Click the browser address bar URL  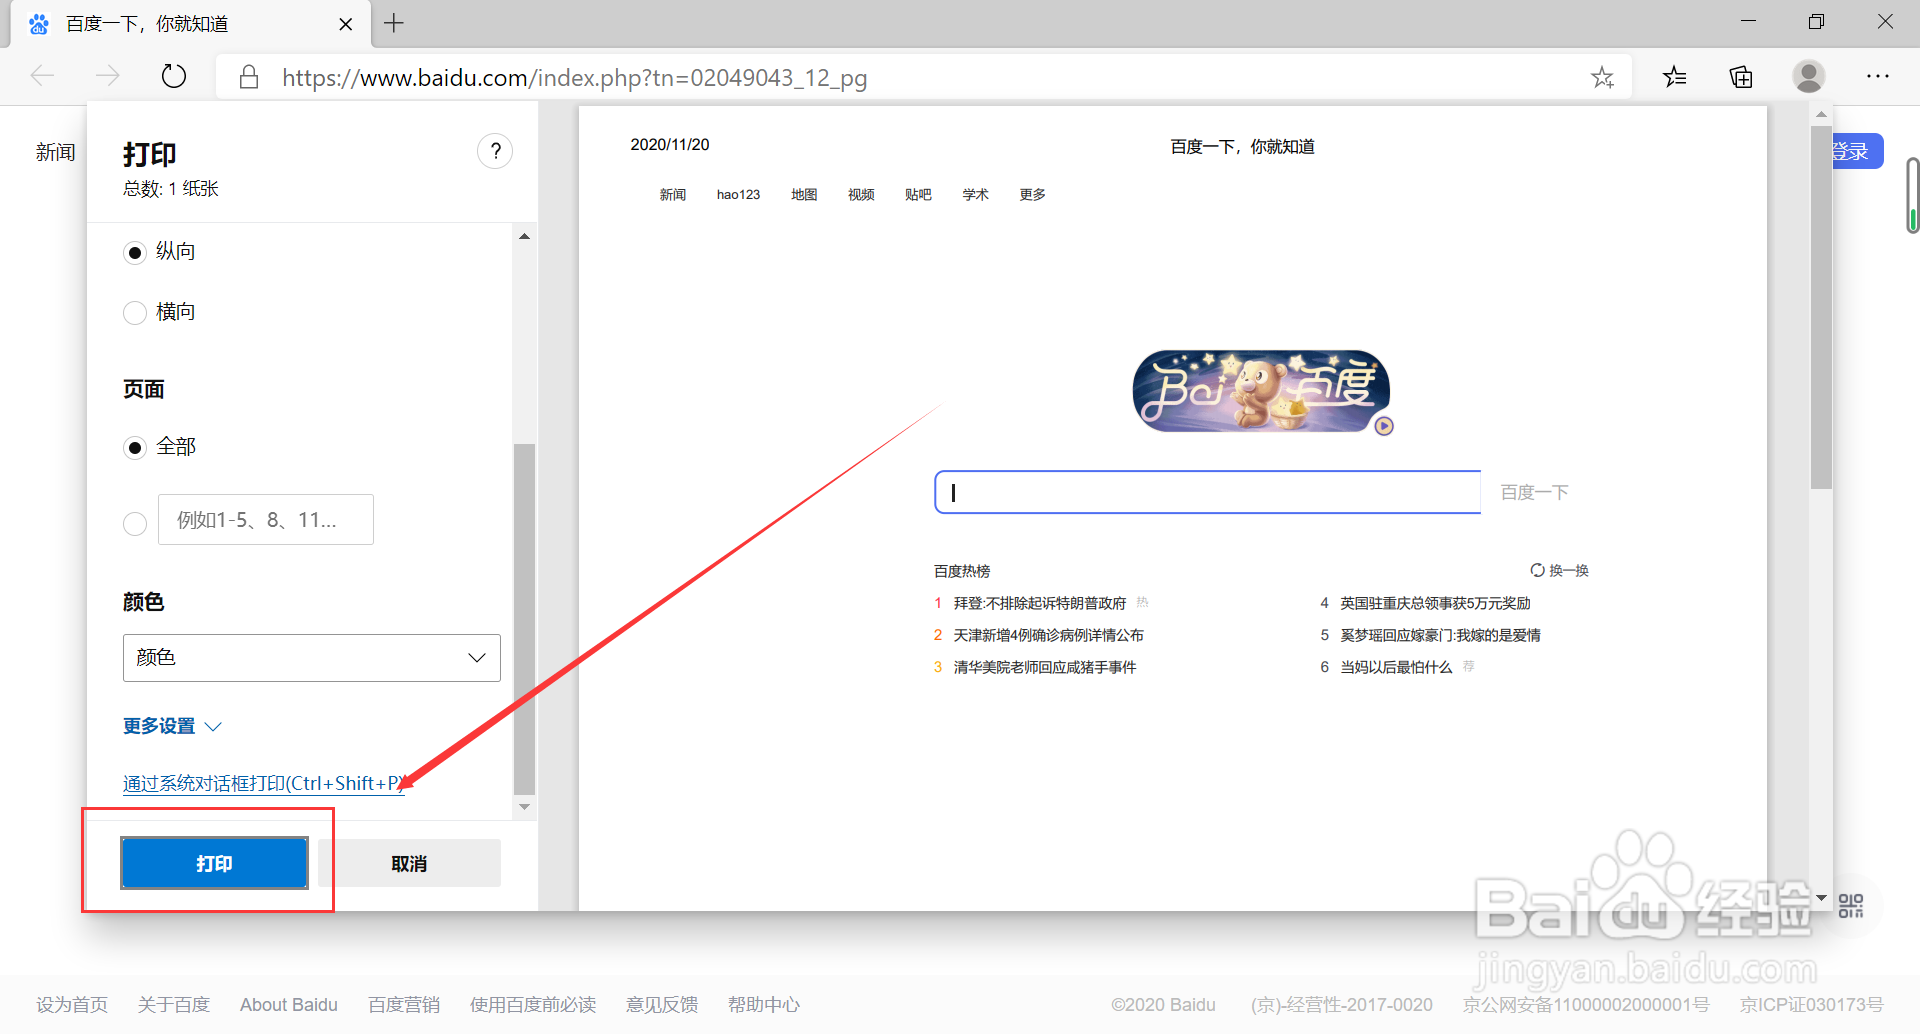[574, 78]
